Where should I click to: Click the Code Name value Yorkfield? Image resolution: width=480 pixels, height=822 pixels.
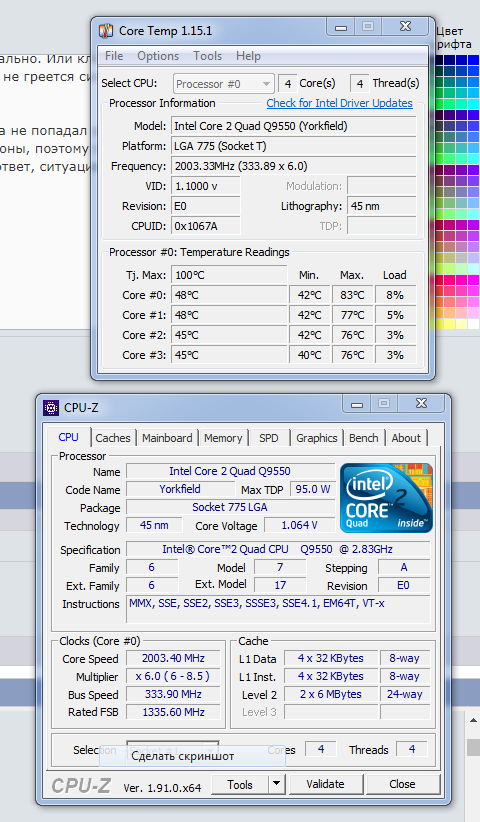pyautogui.click(x=180, y=489)
